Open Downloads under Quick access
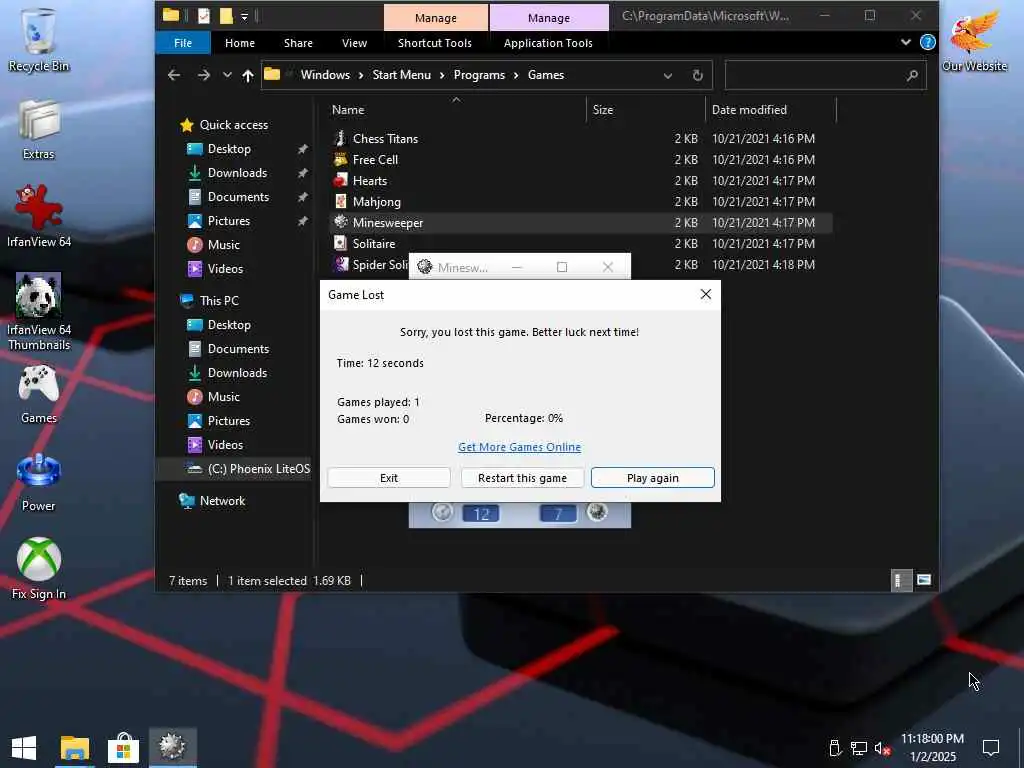The height and width of the screenshot is (768, 1024). pyautogui.click(x=237, y=173)
